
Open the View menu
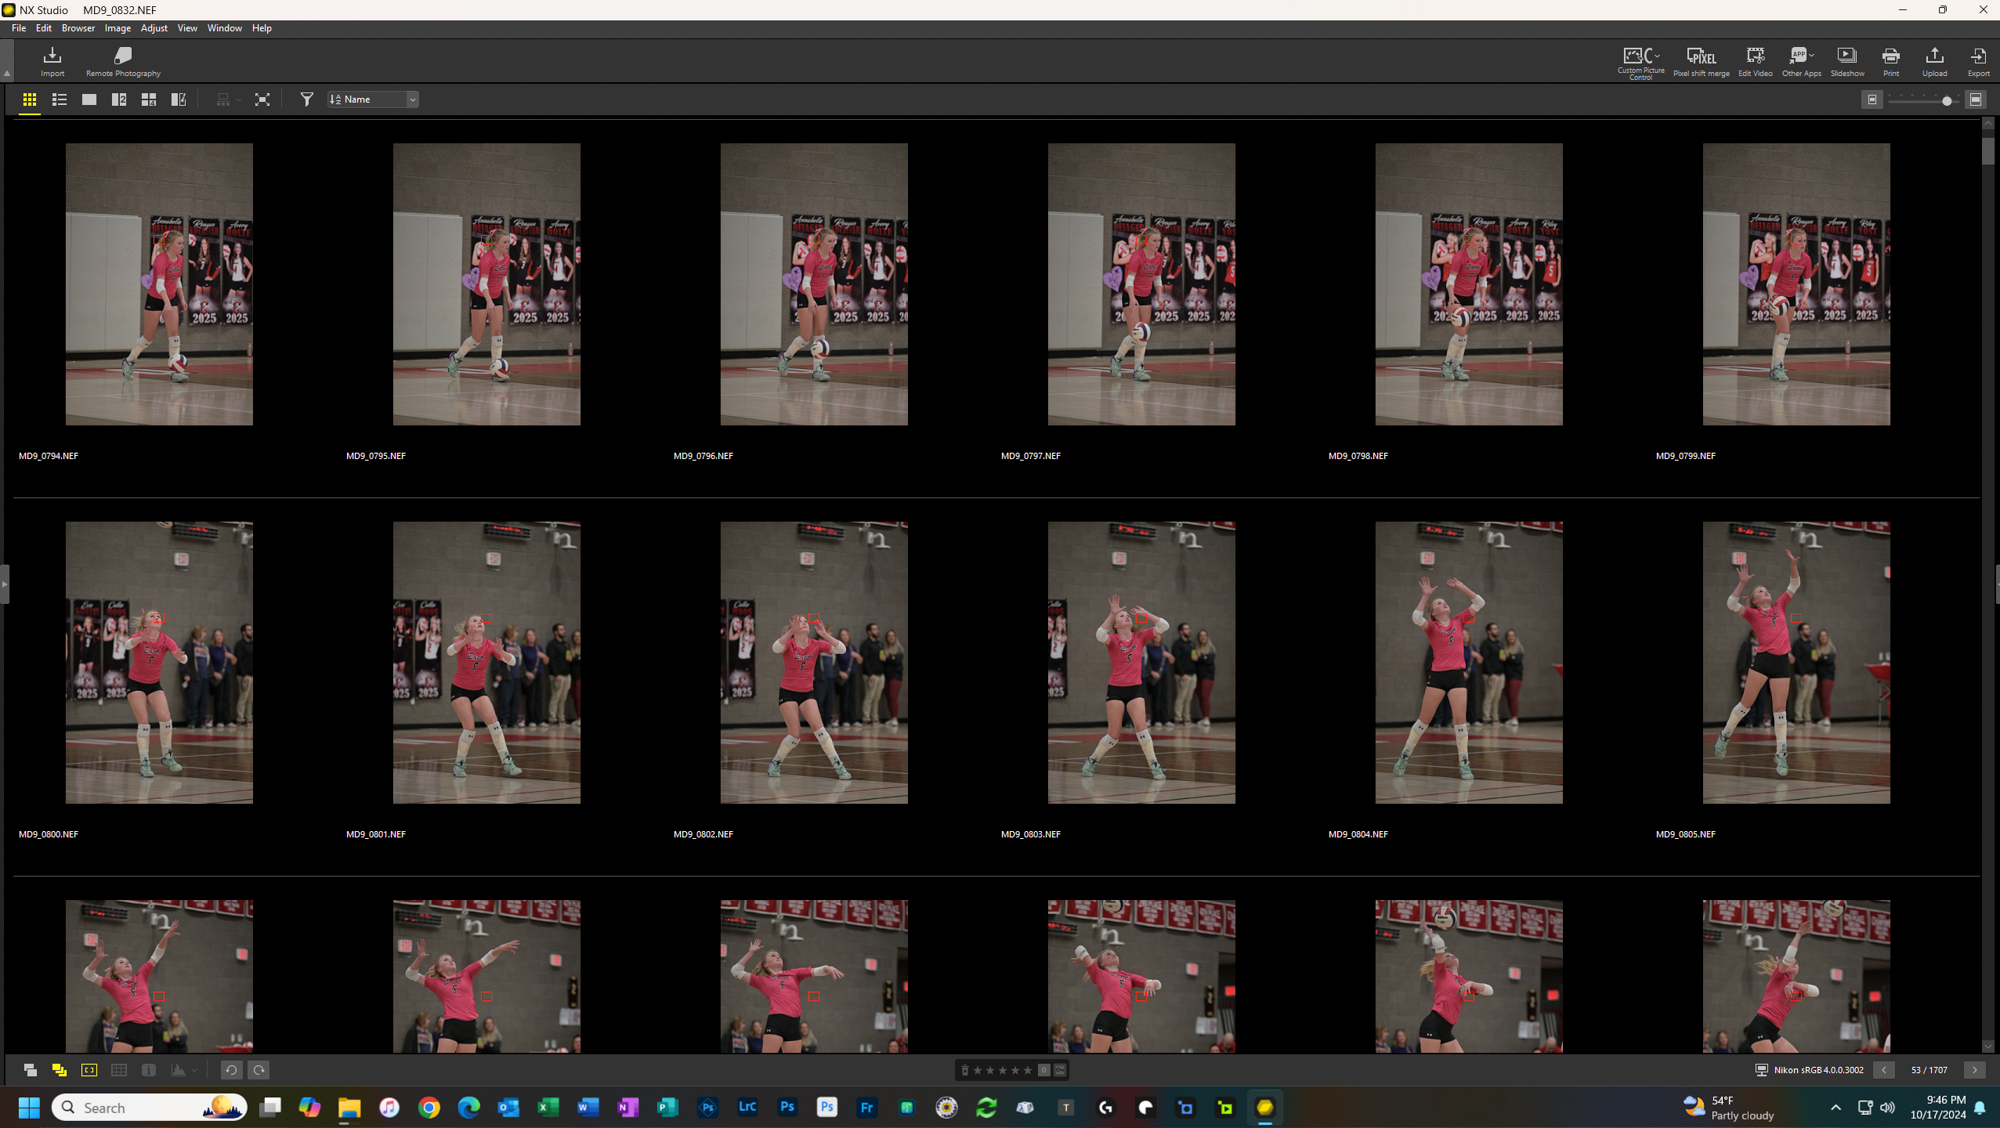pyautogui.click(x=187, y=28)
